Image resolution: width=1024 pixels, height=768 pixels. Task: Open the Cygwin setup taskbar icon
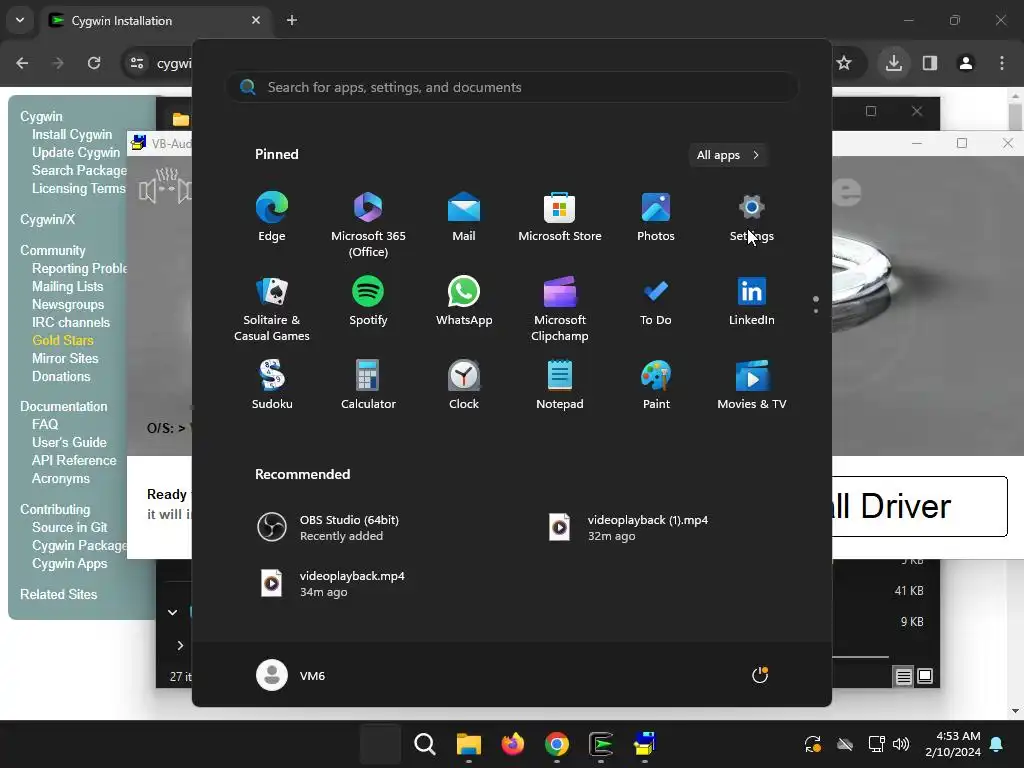(600, 744)
